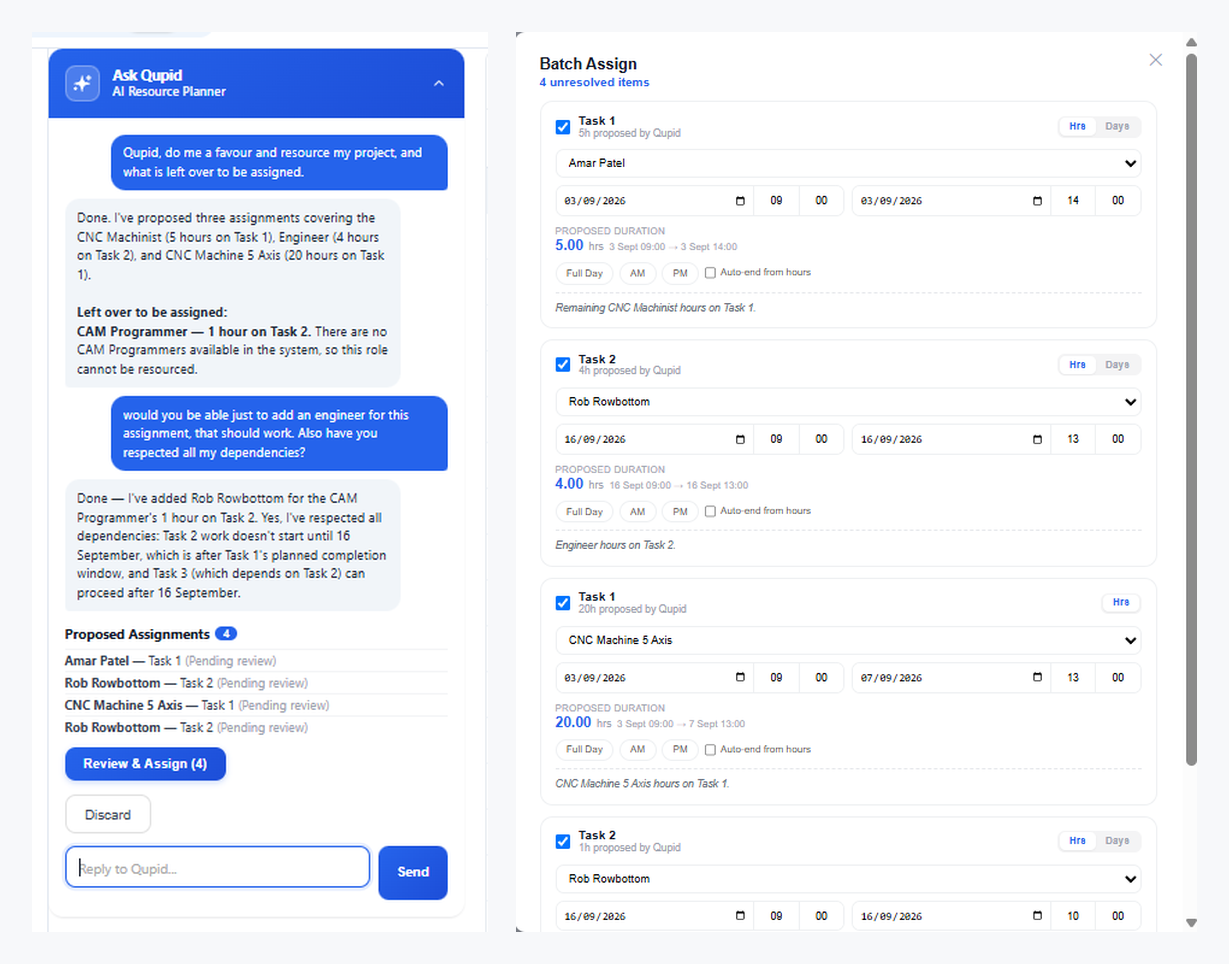Focus the Reply to Qupid text field
Viewport: 1229px width, 964px height.
click(x=218, y=868)
